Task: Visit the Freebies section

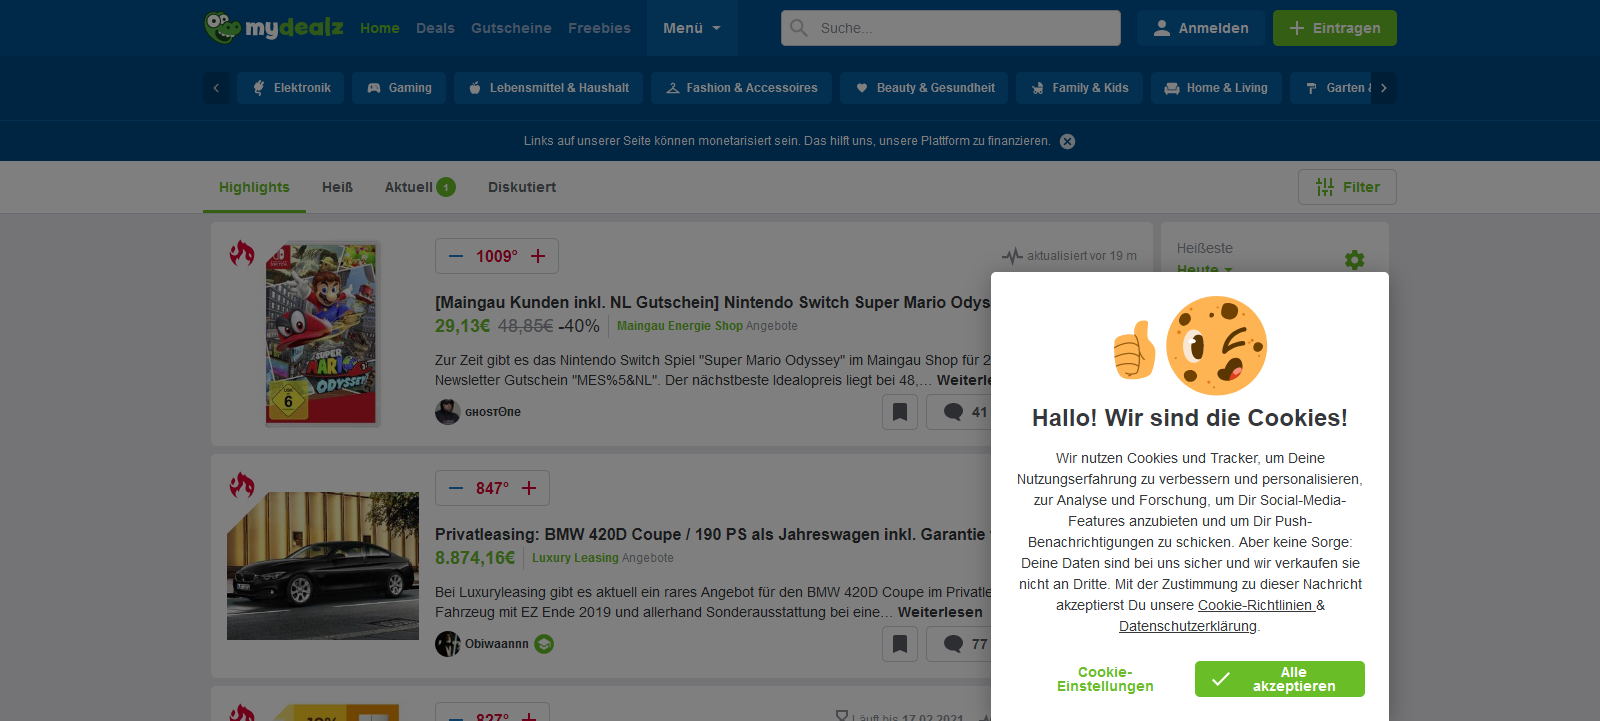Action: coord(599,28)
